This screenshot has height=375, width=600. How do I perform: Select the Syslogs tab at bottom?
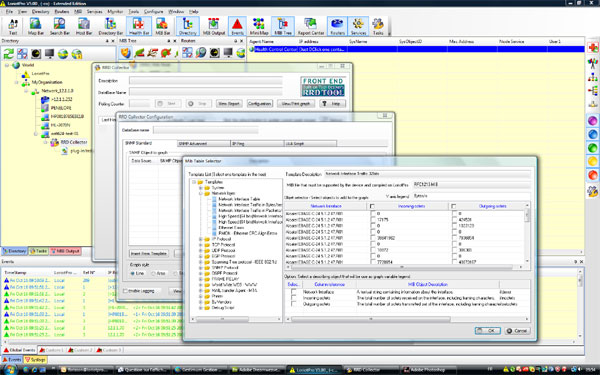point(36,360)
